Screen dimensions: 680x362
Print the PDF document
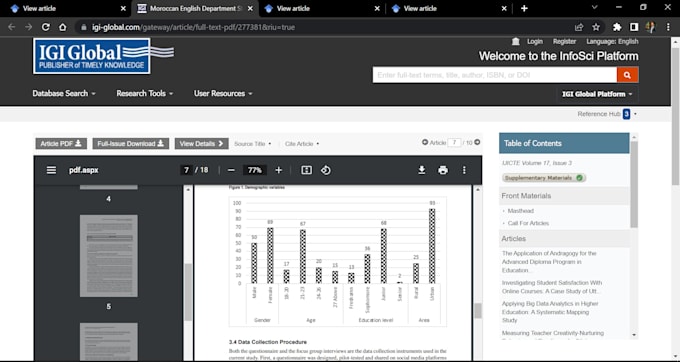[x=443, y=170]
